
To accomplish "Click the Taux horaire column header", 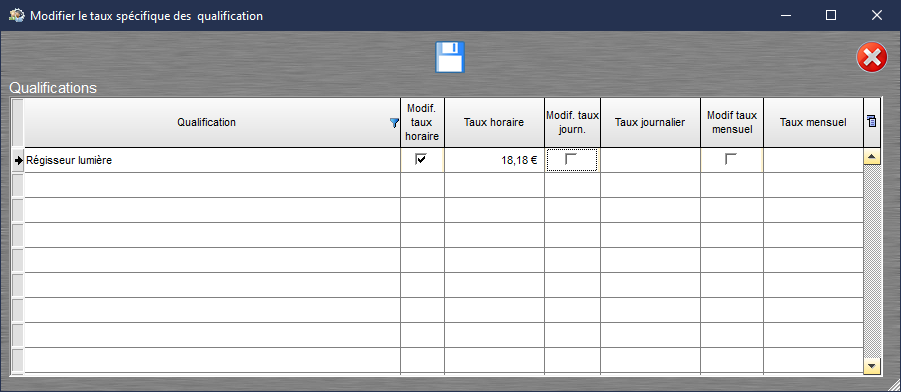I will coord(494,122).
